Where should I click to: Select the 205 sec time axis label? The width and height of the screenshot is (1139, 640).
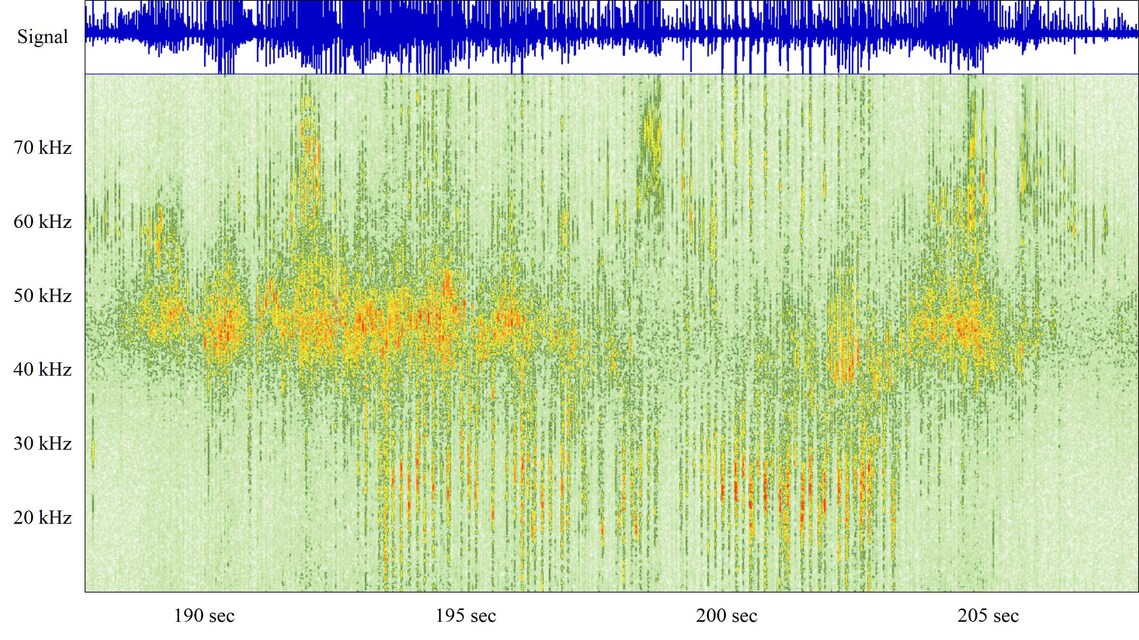[990, 615]
